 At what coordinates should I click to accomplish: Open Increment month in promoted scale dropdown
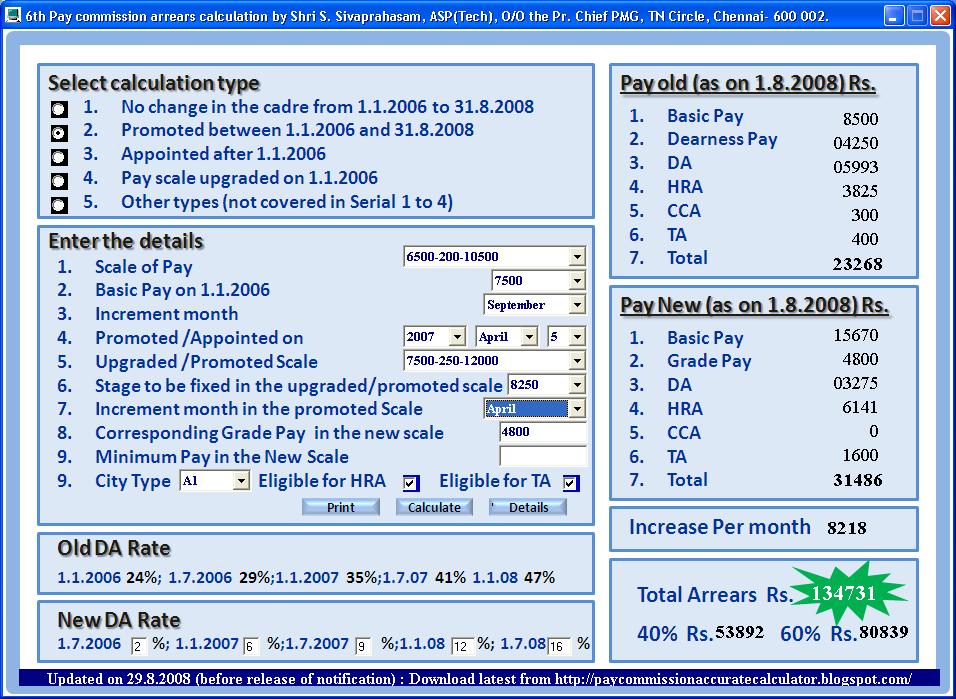[577, 408]
